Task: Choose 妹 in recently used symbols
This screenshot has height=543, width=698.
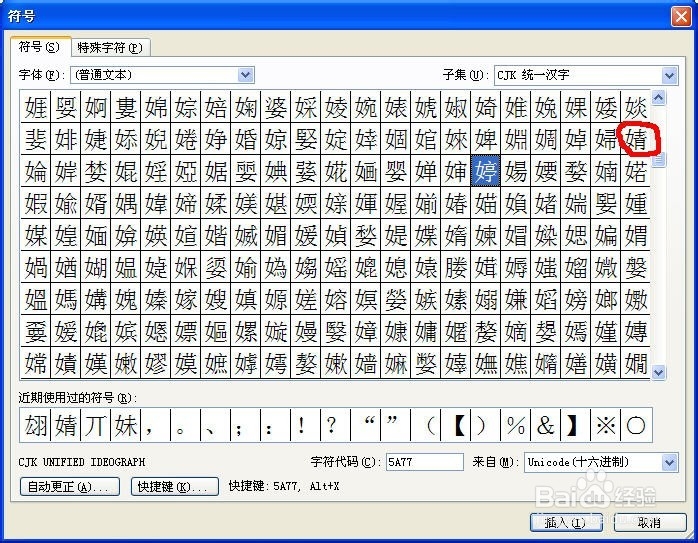Action: (x=126, y=425)
